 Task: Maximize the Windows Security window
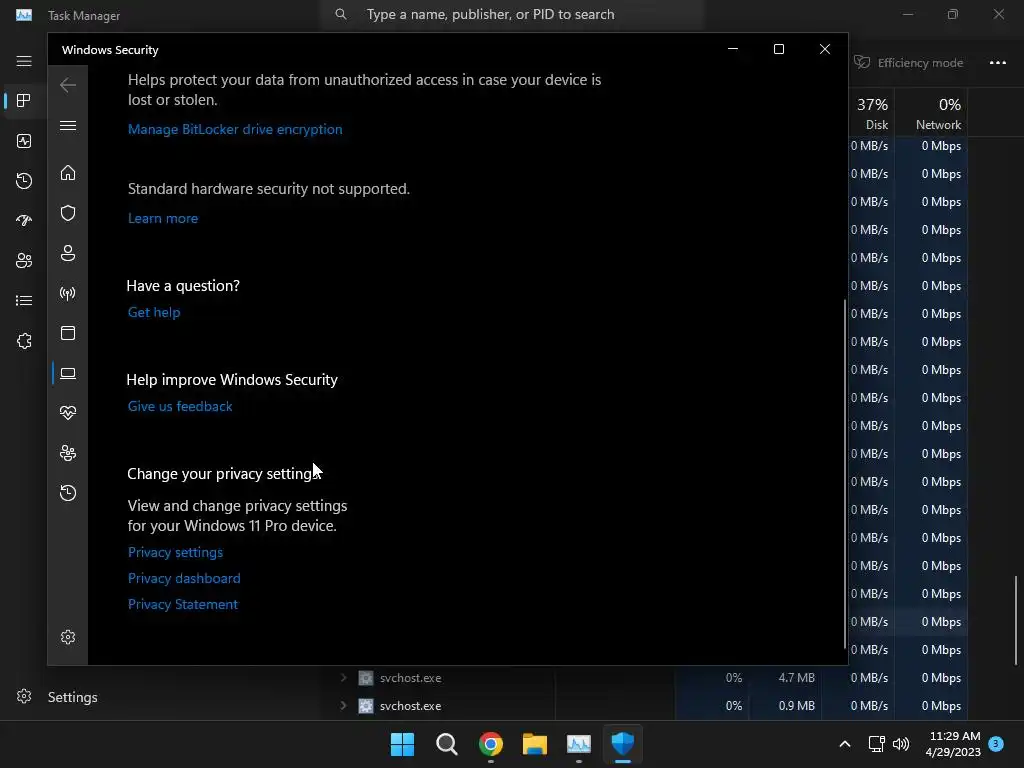[x=778, y=49]
